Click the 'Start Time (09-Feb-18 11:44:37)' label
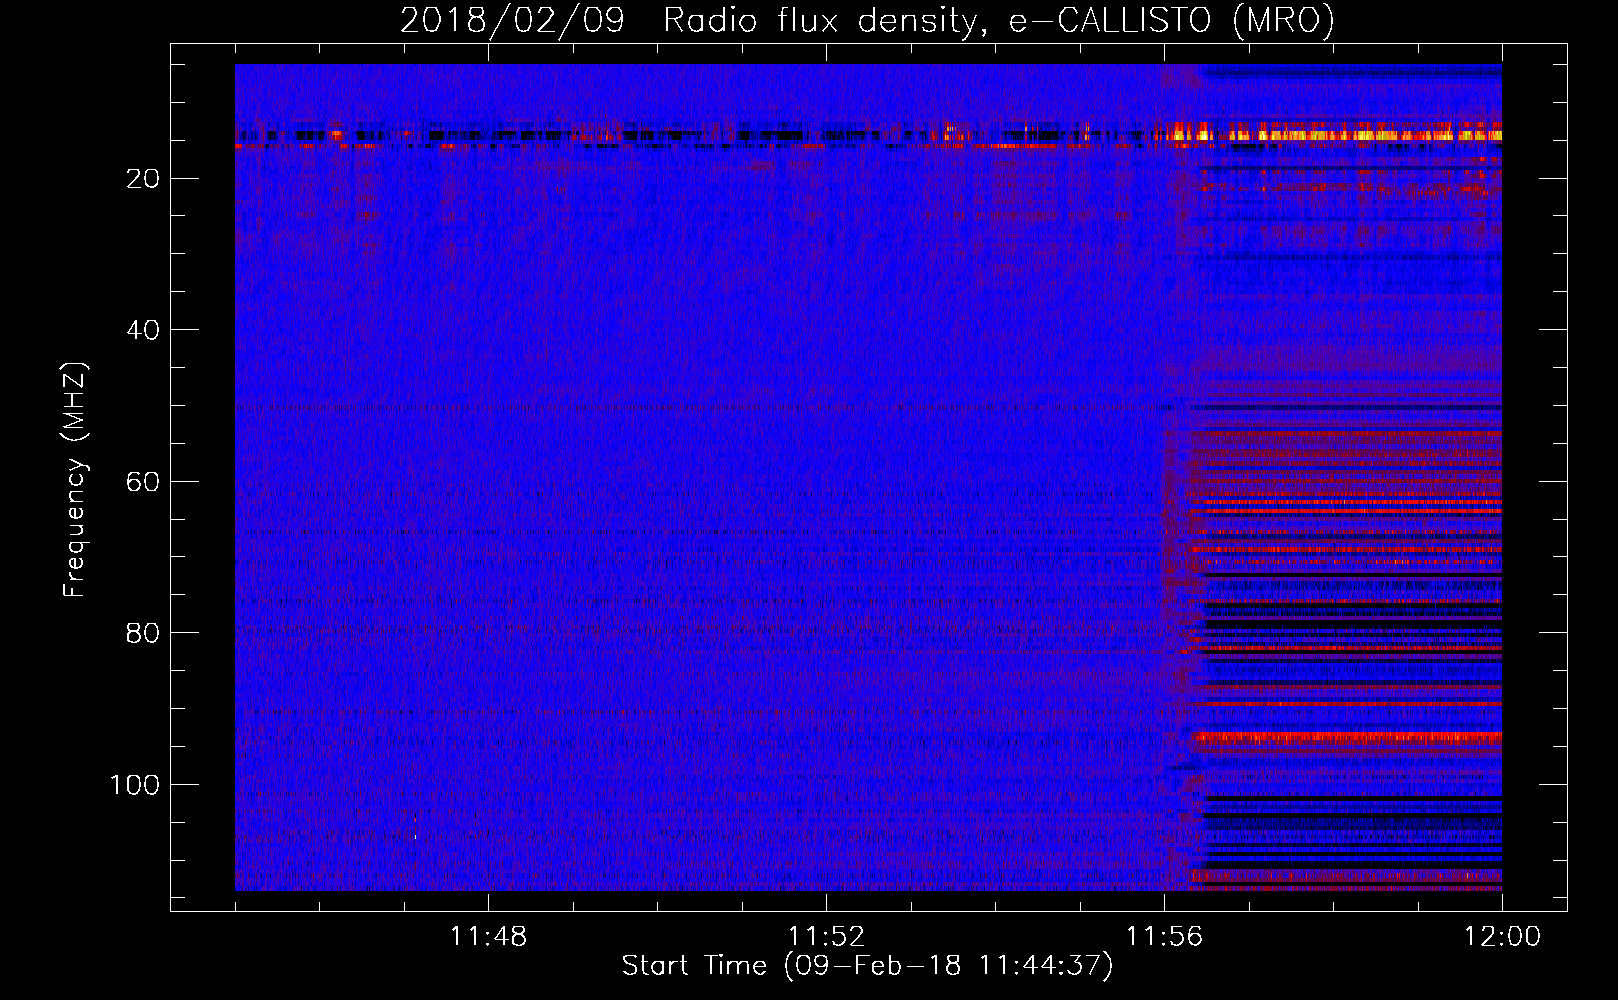Image resolution: width=1618 pixels, height=1000 pixels. (x=867, y=966)
